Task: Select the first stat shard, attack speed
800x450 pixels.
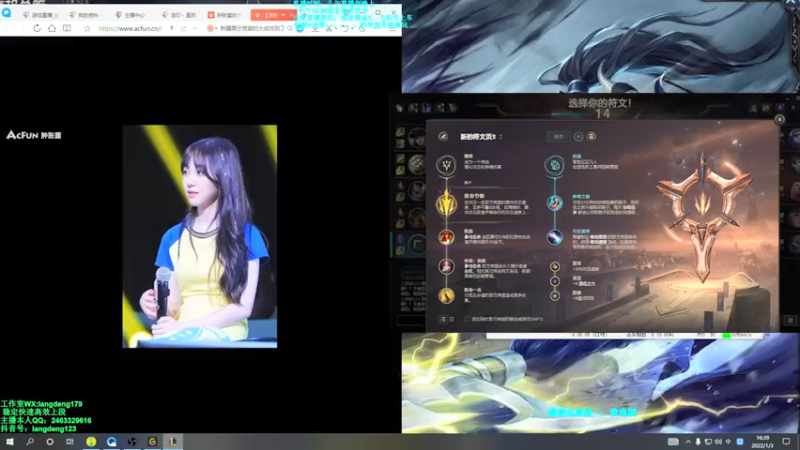Action: click(555, 266)
